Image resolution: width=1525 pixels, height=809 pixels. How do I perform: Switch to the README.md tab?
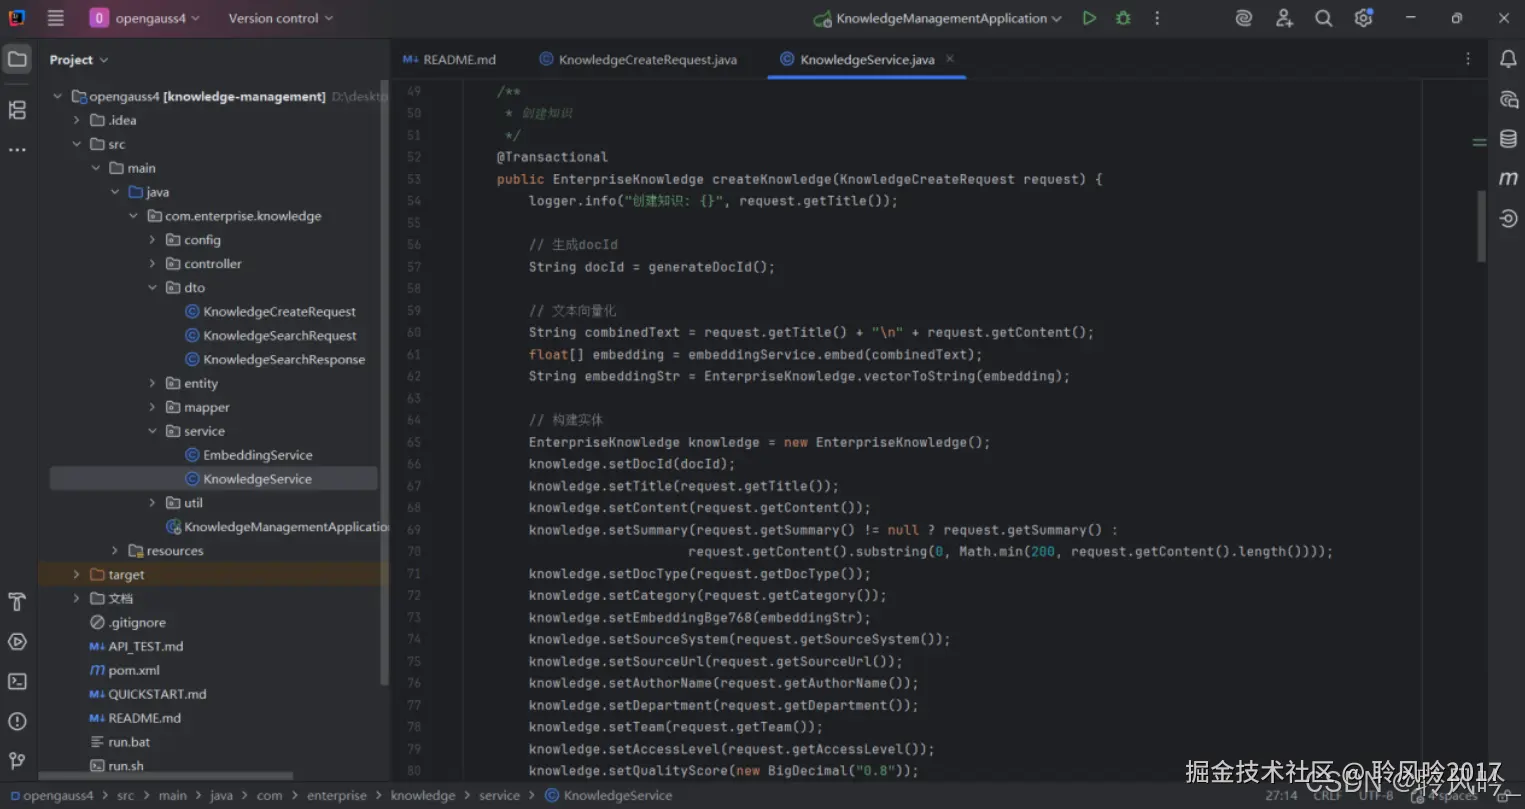[x=458, y=60]
